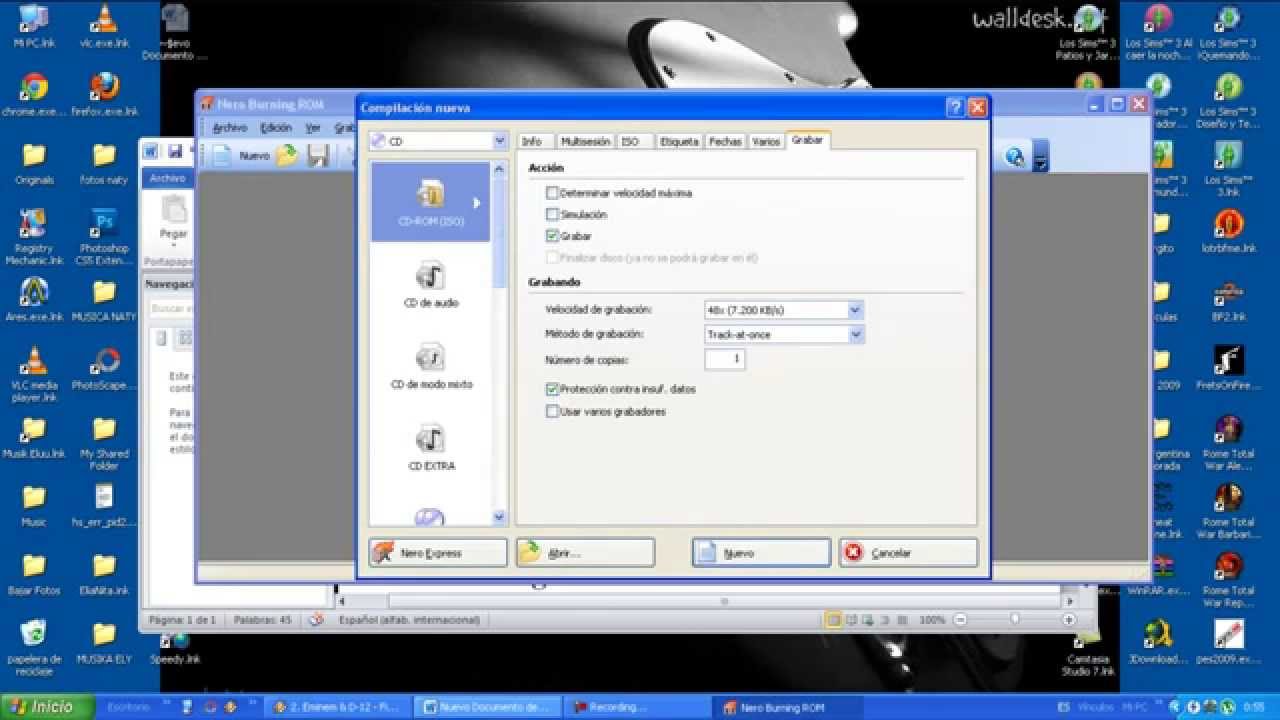
Task: Enable Usar varios grabadores checkbox
Action: [x=552, y=411]
